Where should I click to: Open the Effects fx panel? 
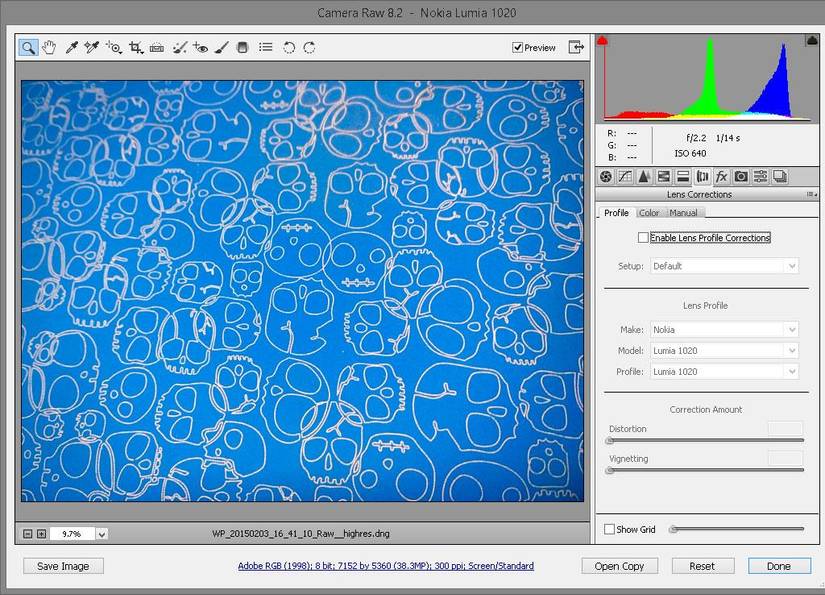pyautogui.click(x=721, y=177)
